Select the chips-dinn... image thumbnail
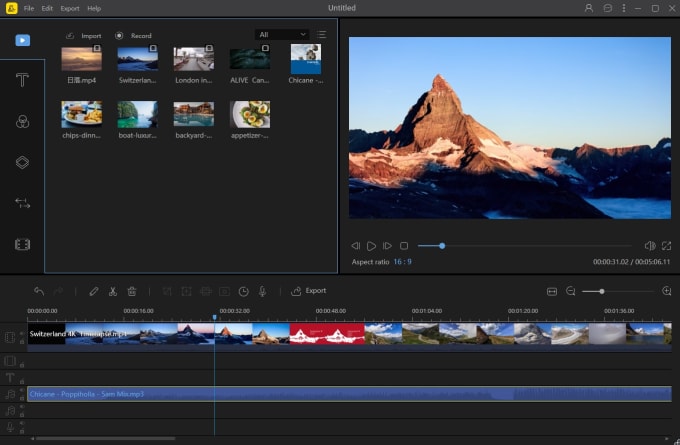Viewport: 680px width, 445px height. 82,115
